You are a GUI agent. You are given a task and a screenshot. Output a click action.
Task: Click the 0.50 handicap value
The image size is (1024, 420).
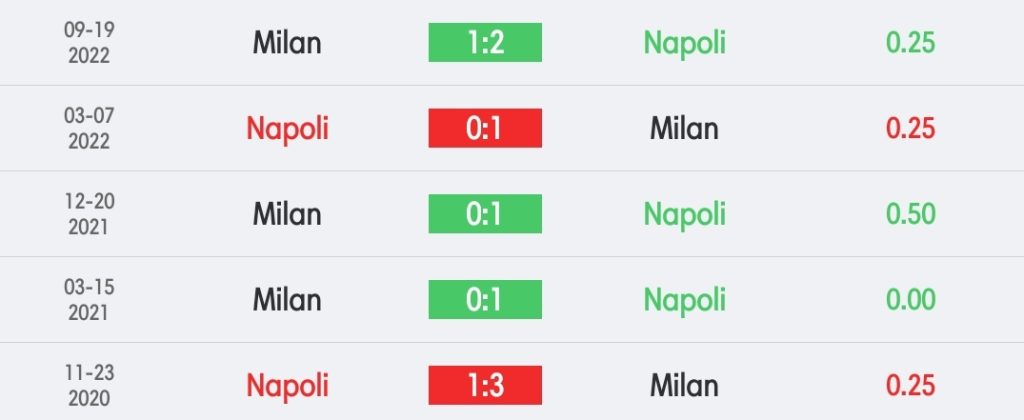(x=910, y=214)
